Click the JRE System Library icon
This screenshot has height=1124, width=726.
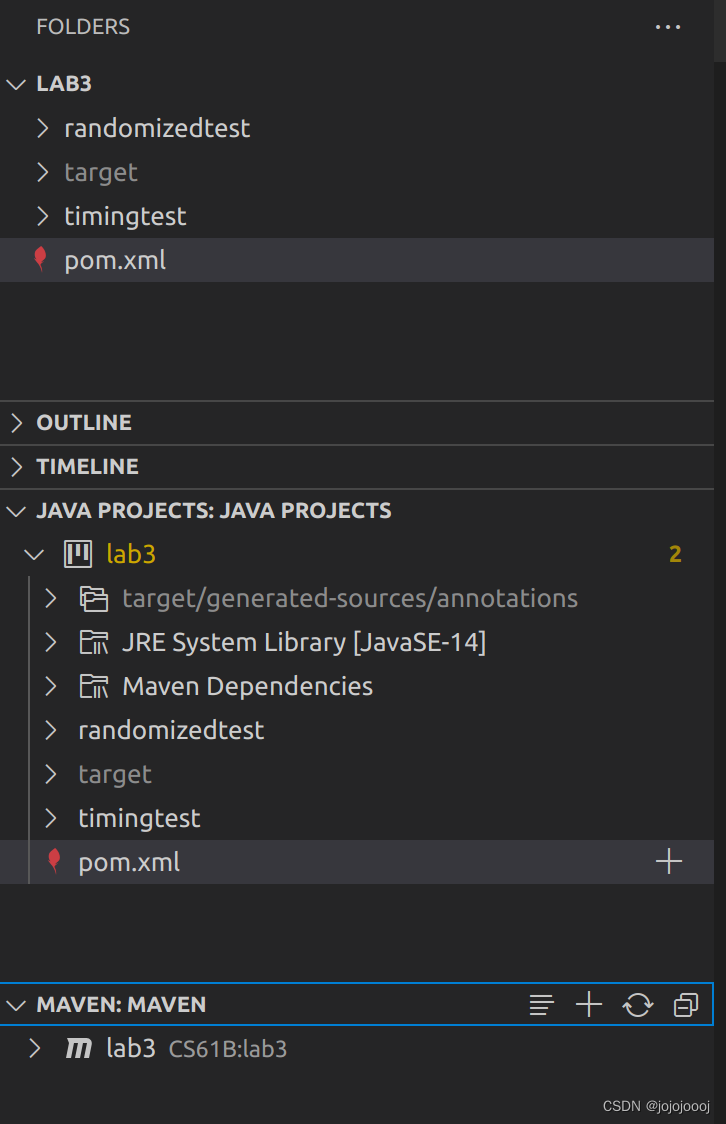coord(94,642)
